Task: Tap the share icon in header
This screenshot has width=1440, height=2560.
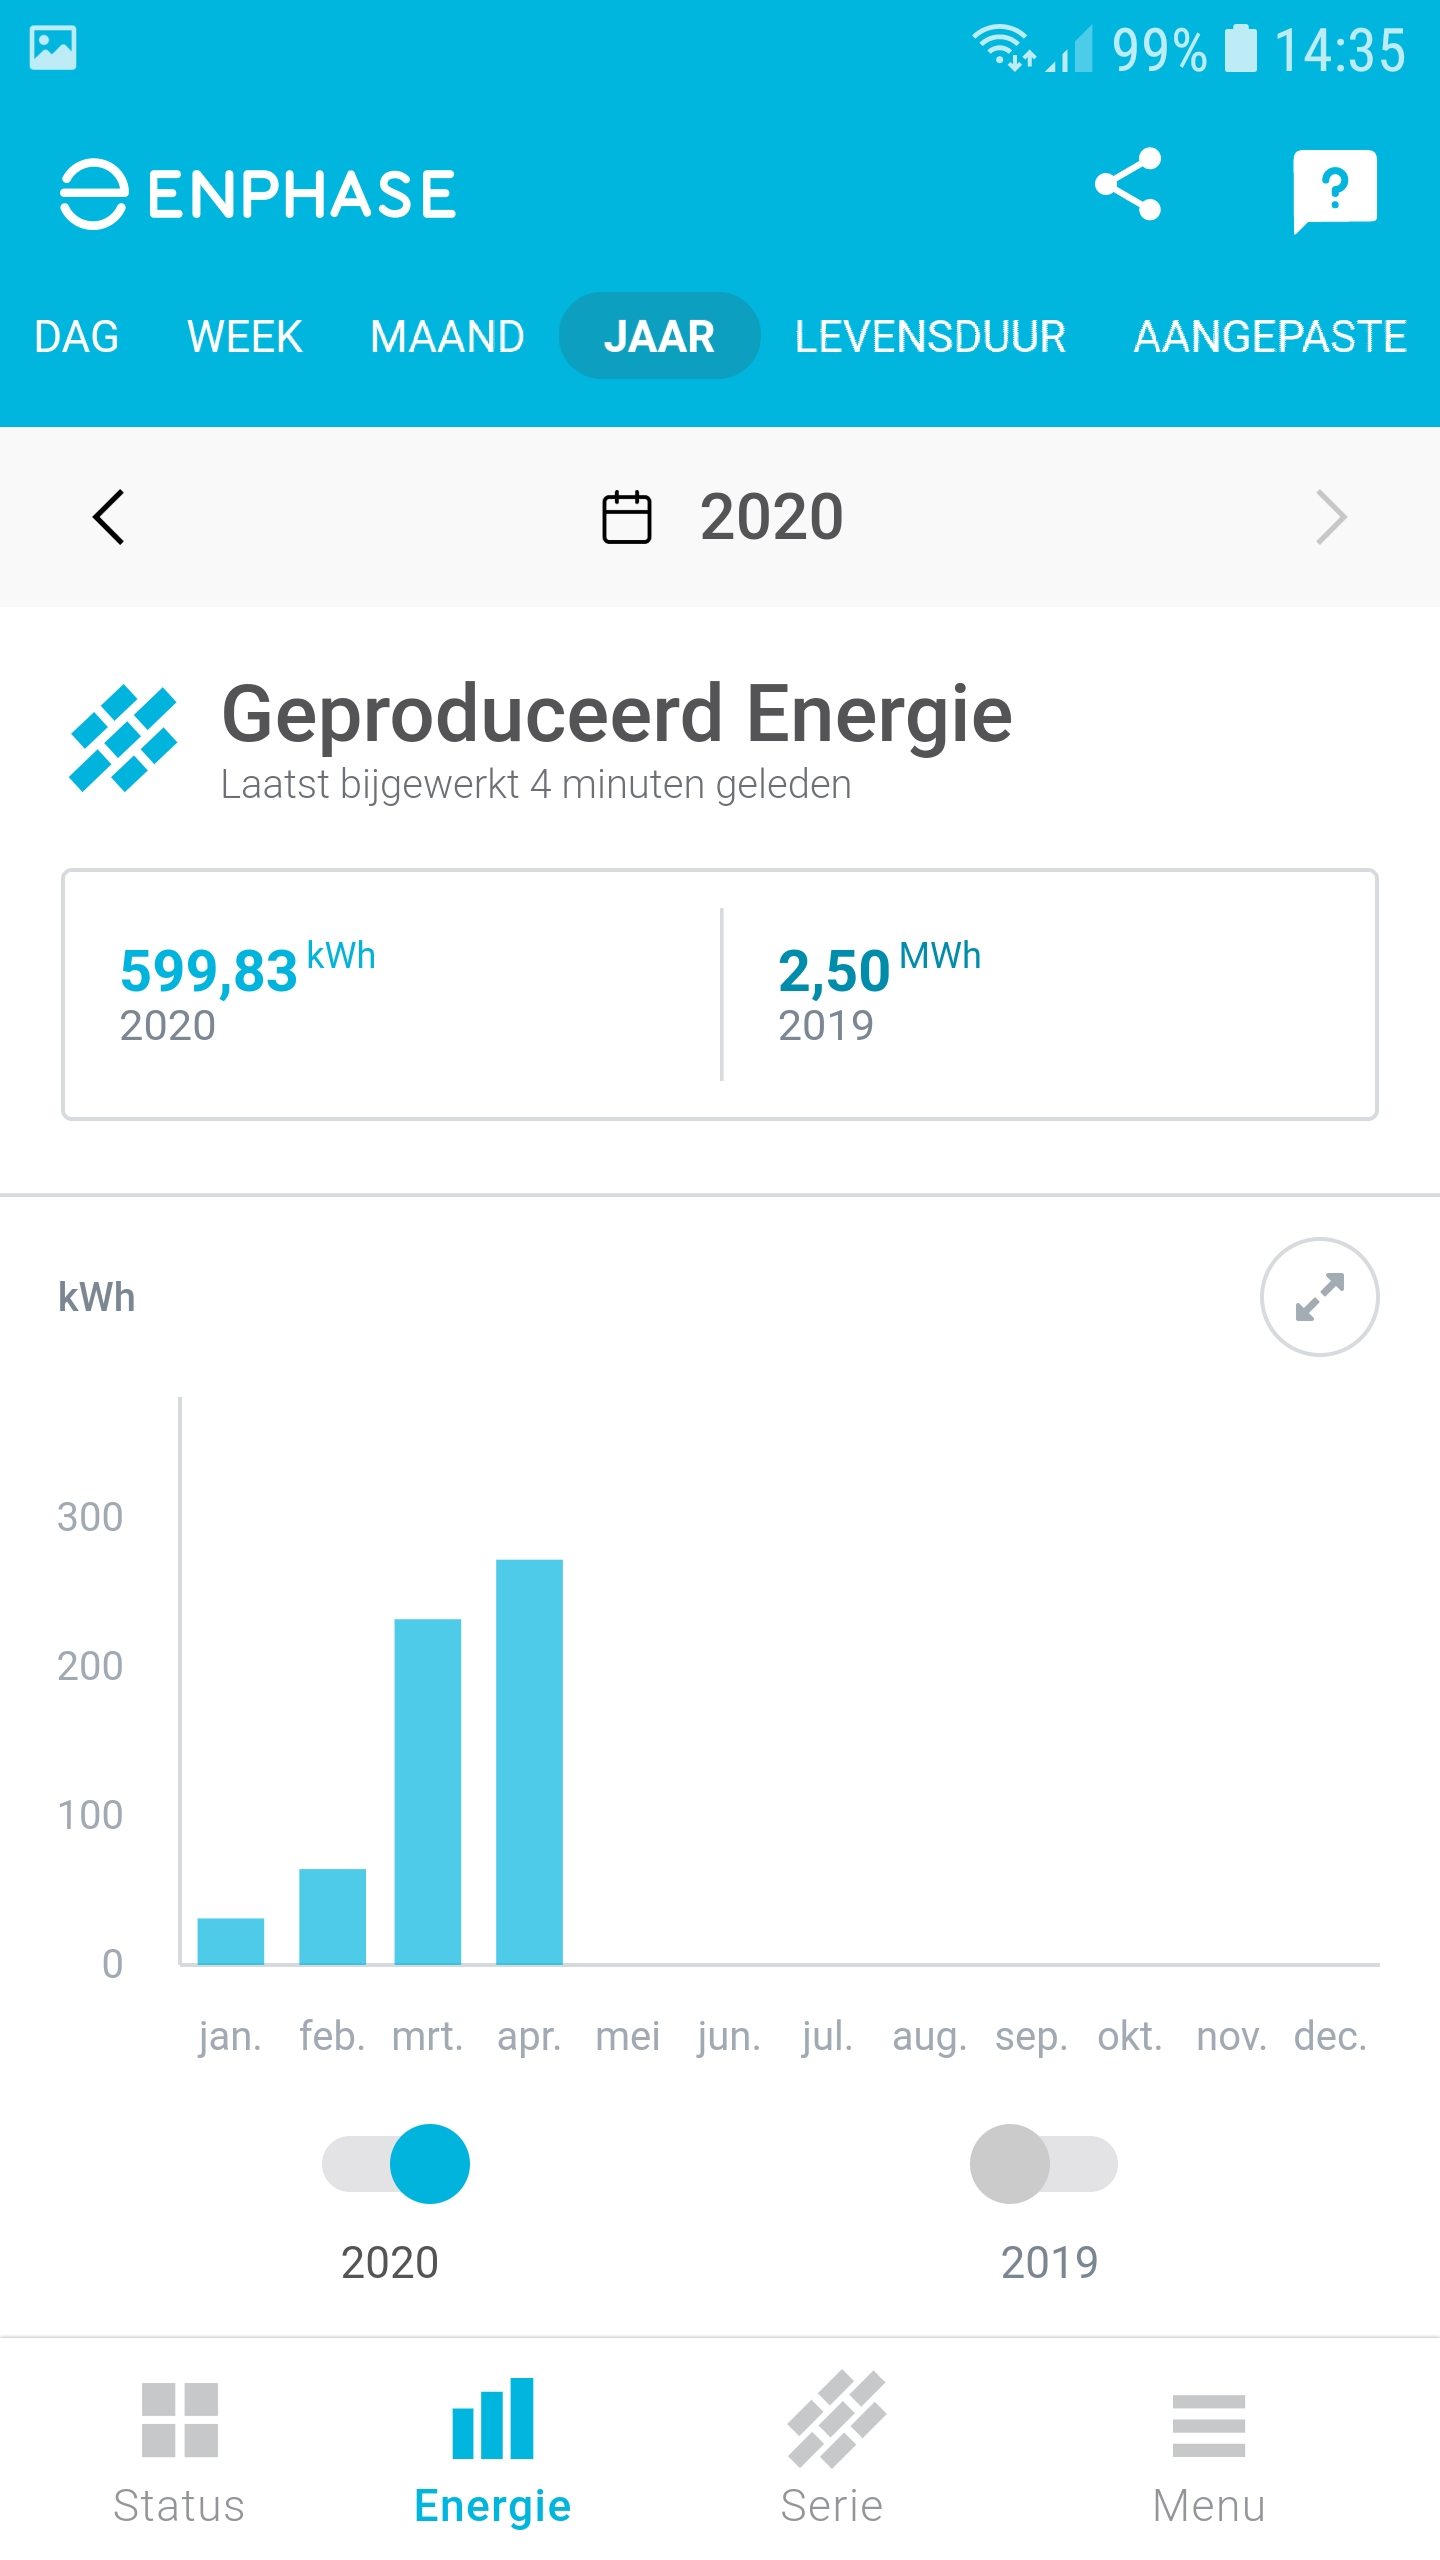Action: click(1128, 185)
